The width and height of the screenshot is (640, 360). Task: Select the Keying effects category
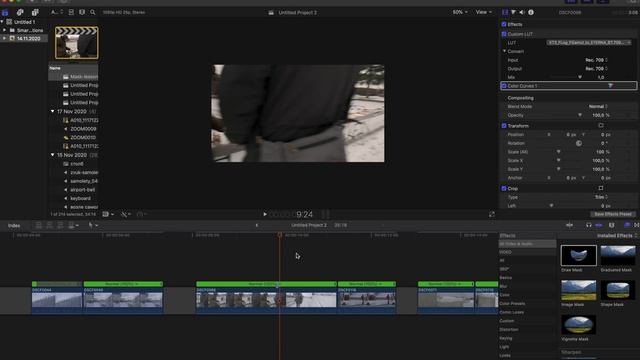506,338
